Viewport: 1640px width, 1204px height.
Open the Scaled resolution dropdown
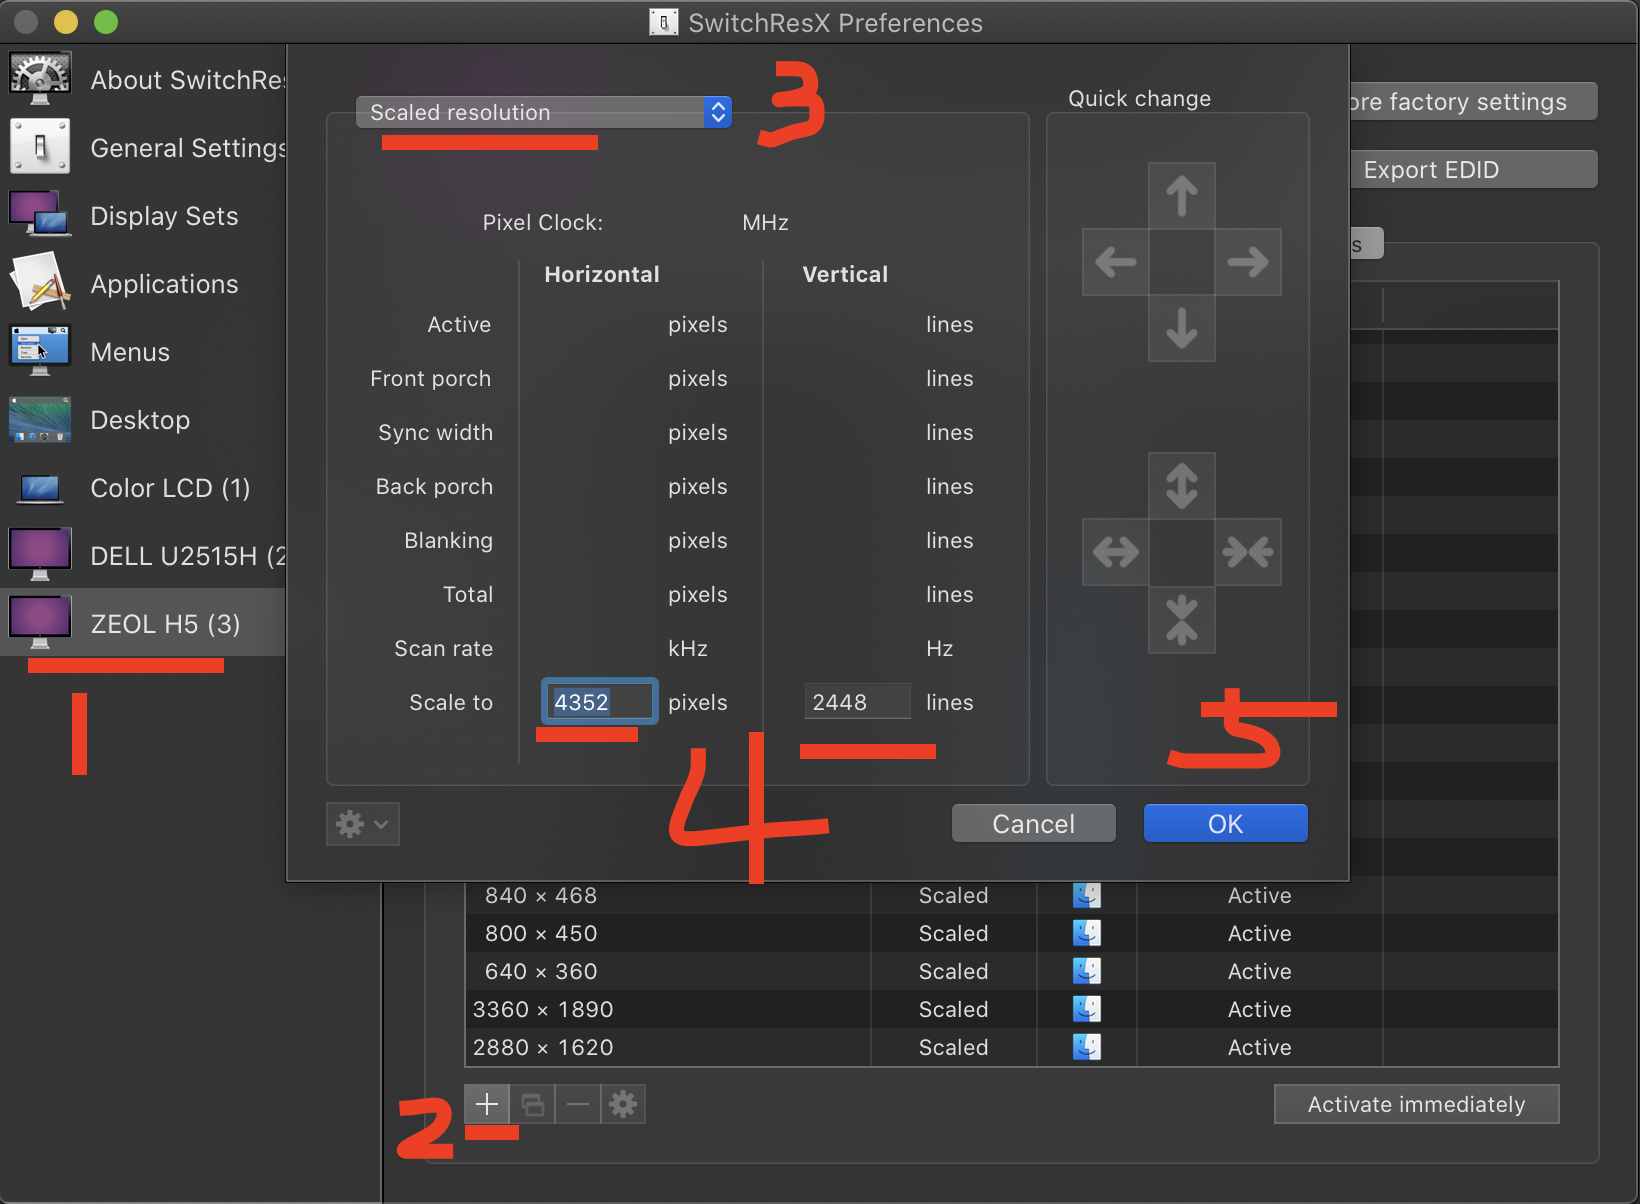coord(544,112)
